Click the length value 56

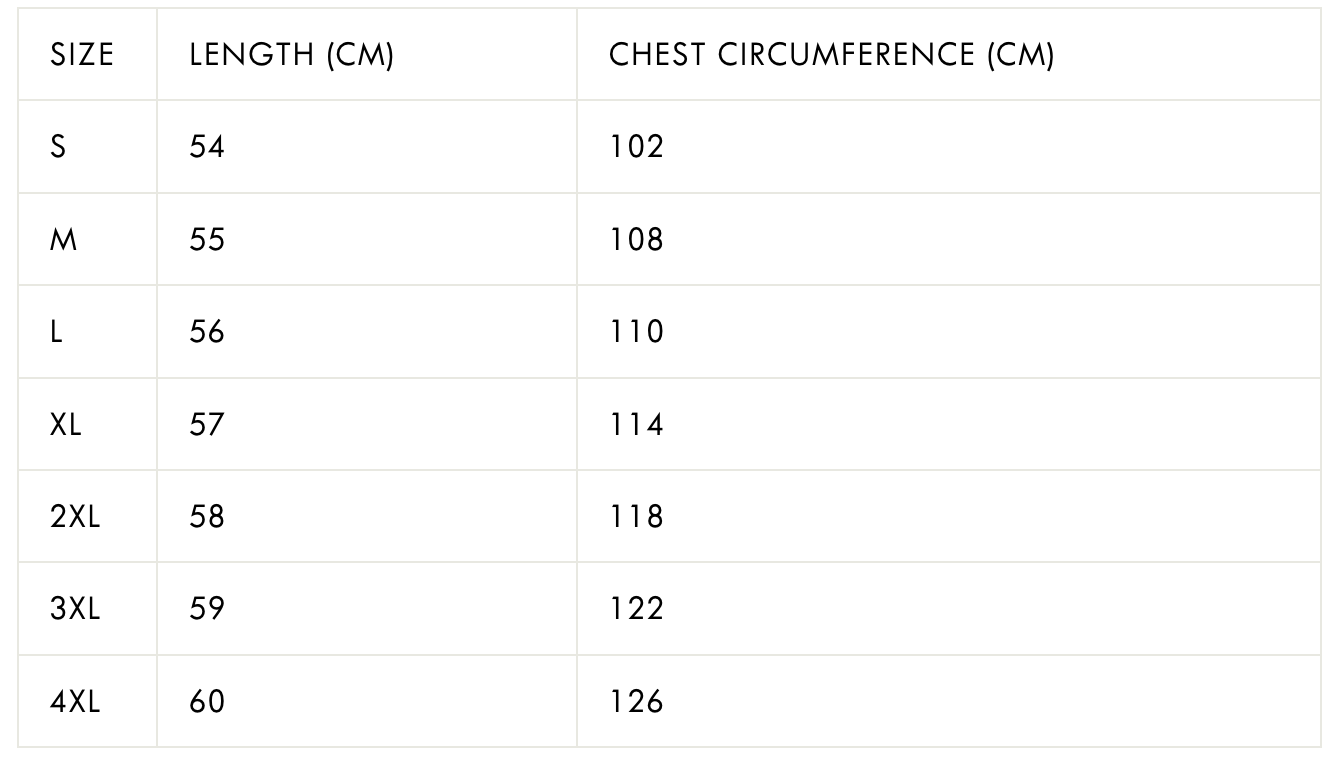pyautogui.click(x=207, y=332)
